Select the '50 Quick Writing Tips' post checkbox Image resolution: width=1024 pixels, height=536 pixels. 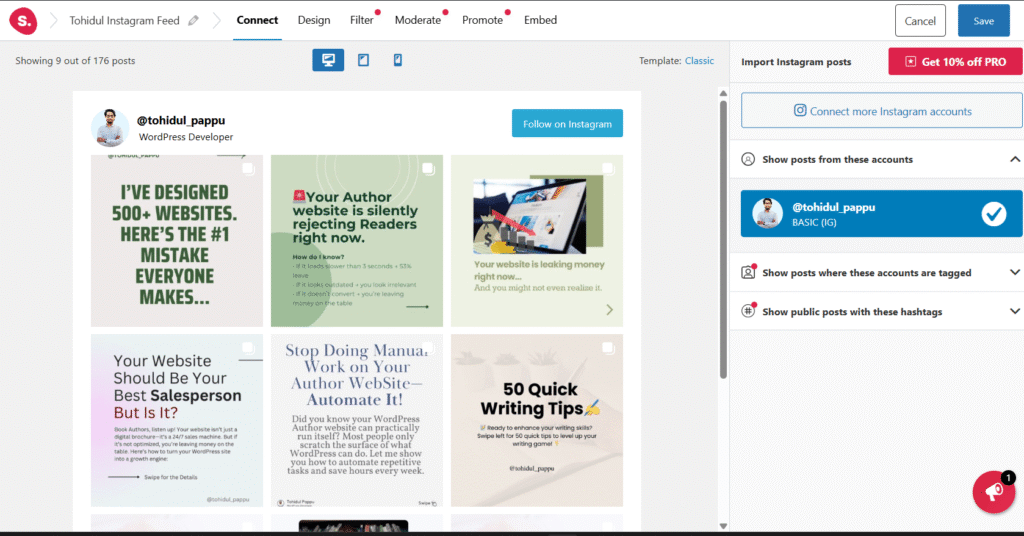click(608, 348)
